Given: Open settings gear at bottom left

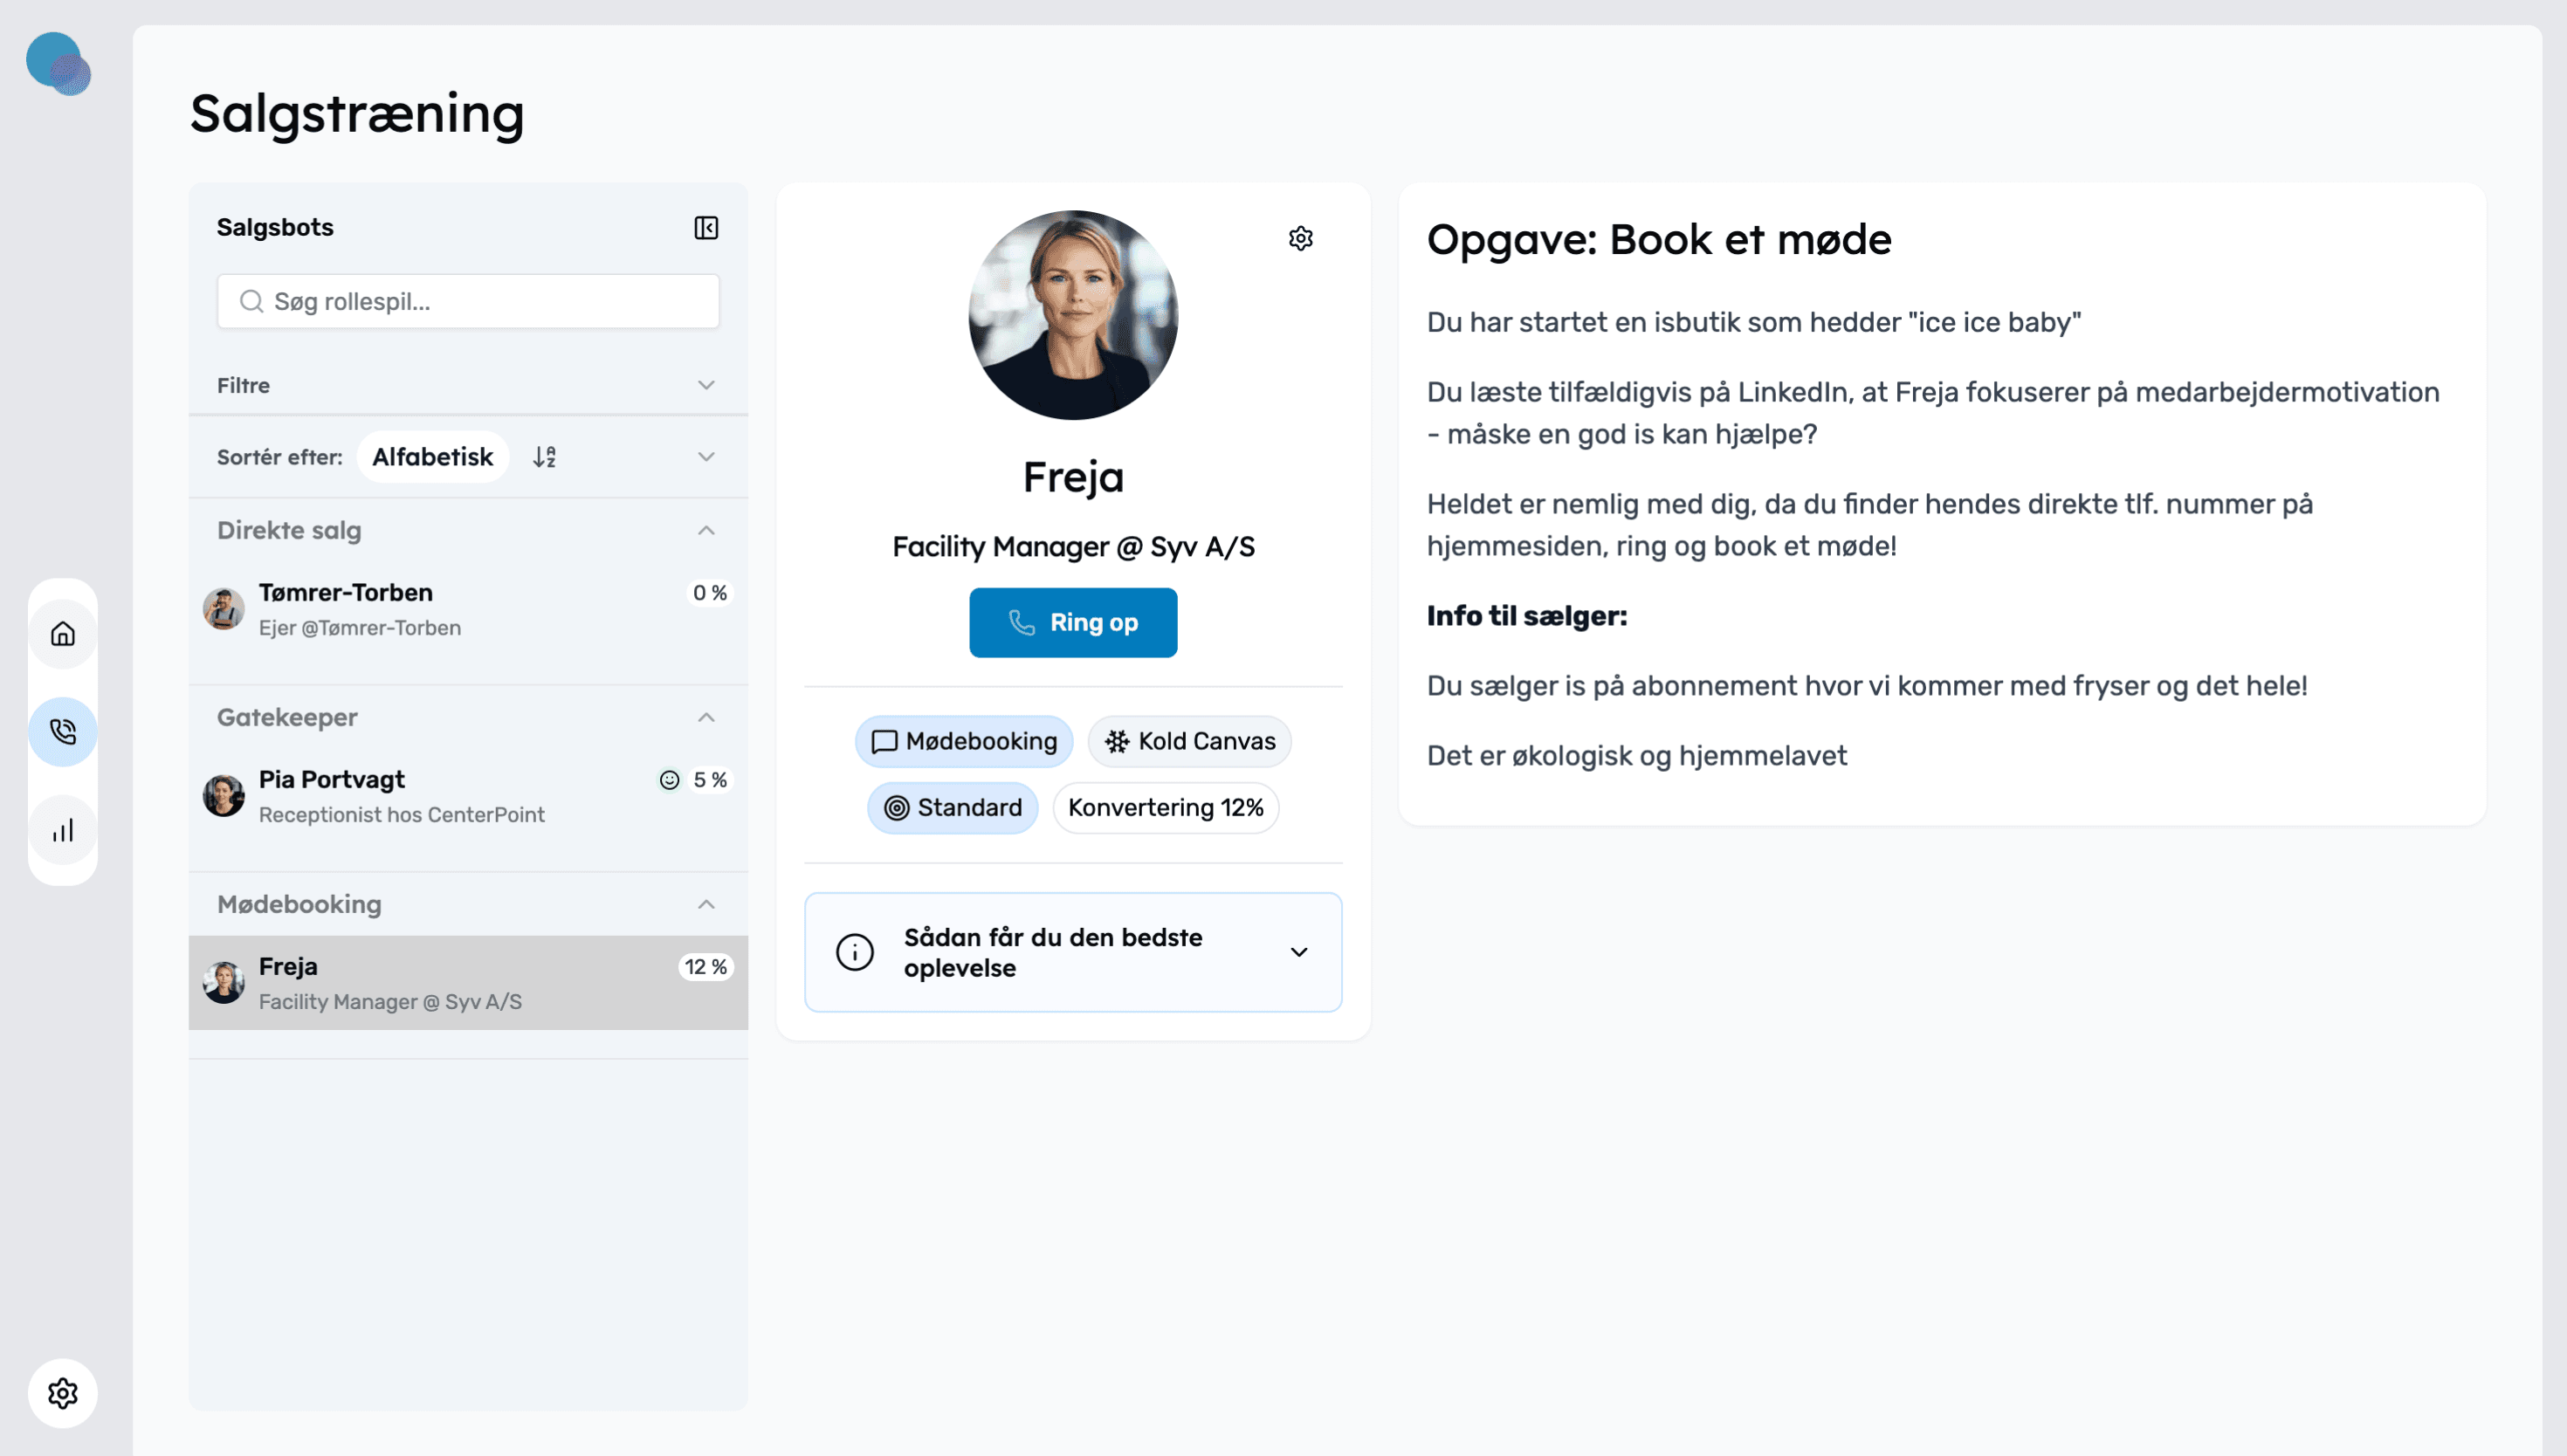Looking at the screenshot, I should click(x=63, y=1393).
